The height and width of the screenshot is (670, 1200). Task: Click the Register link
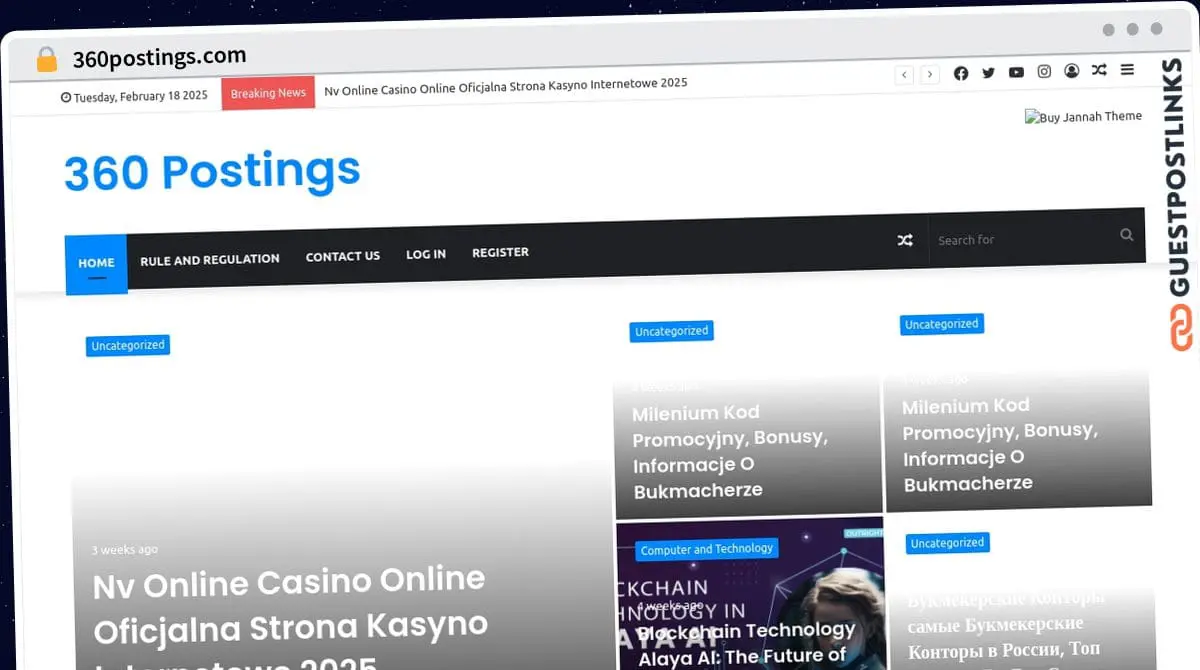point(500,252)
